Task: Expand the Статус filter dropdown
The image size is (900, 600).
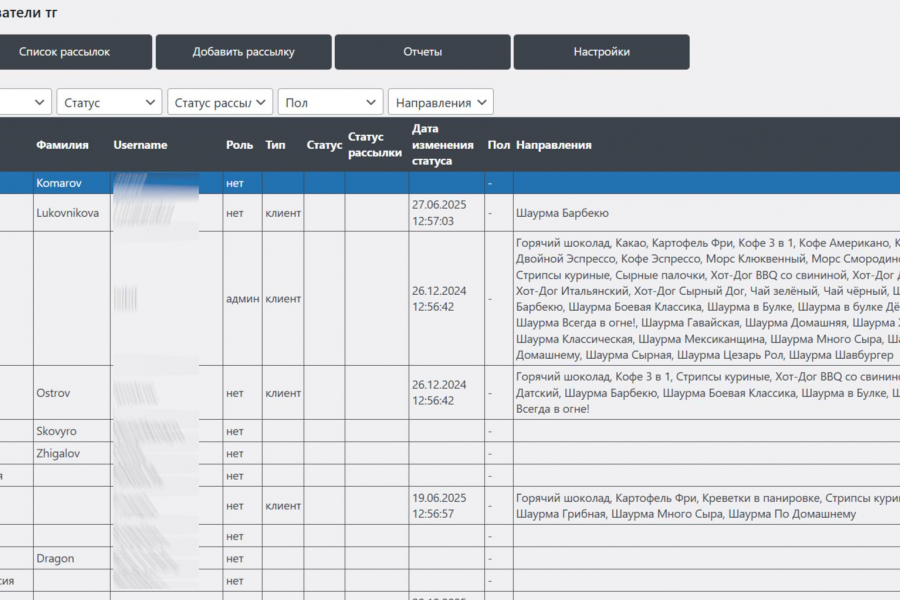Action: pyautogui.click(x=109, y=102)
